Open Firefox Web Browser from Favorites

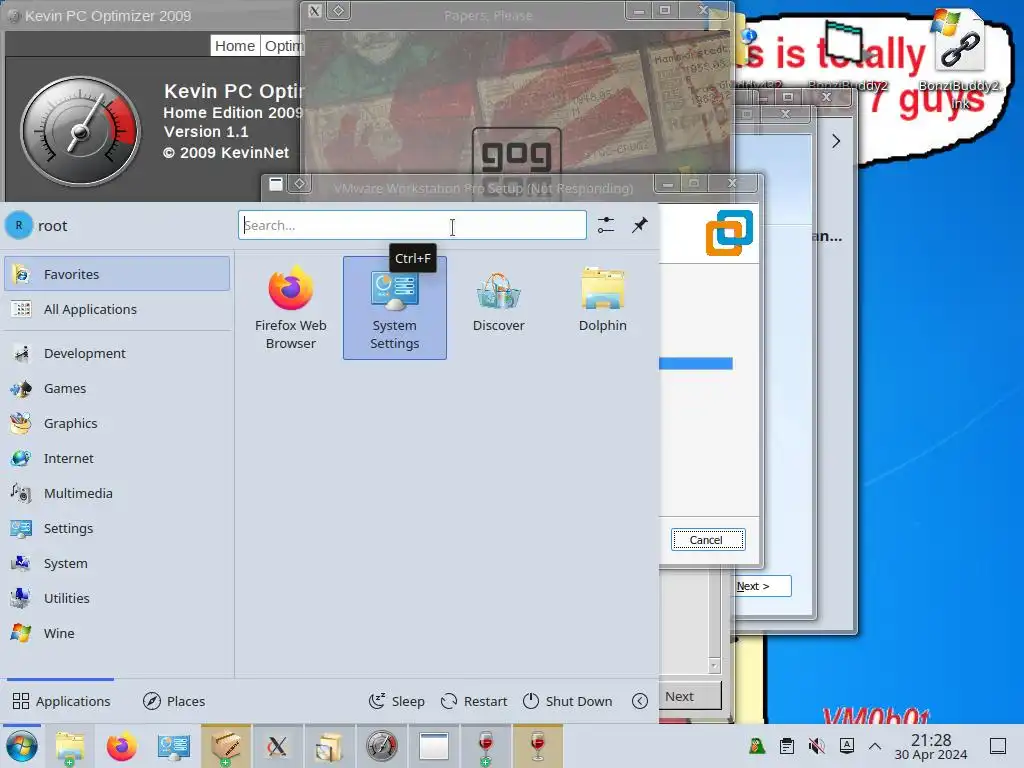[291, 308]
